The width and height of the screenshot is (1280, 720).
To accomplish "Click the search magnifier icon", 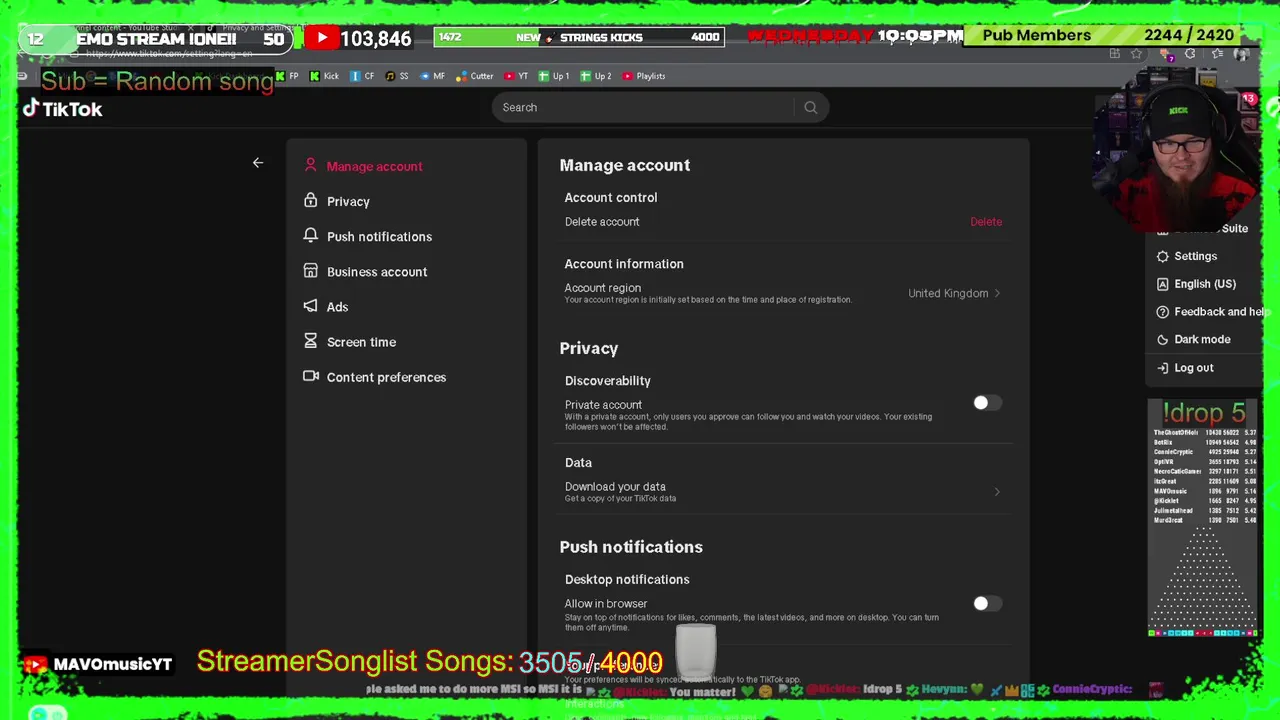I will pos(810,107).
